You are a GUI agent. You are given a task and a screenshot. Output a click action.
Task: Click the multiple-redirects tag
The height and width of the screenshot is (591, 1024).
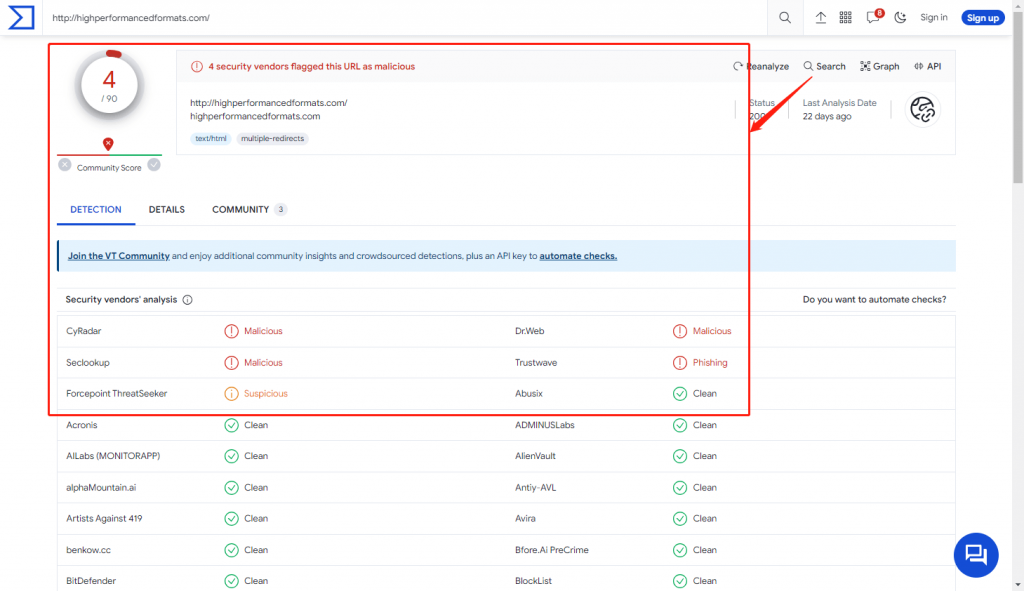272,138
